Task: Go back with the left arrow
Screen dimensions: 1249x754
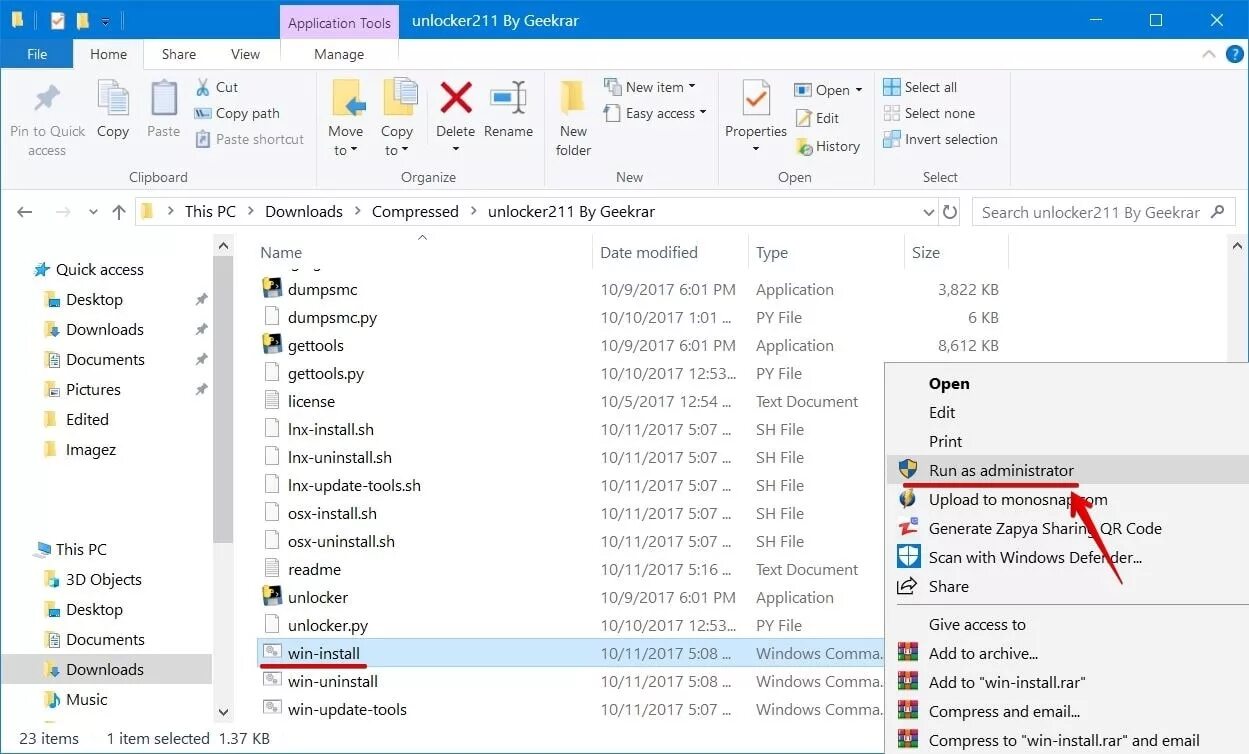Action: [25, 212]
